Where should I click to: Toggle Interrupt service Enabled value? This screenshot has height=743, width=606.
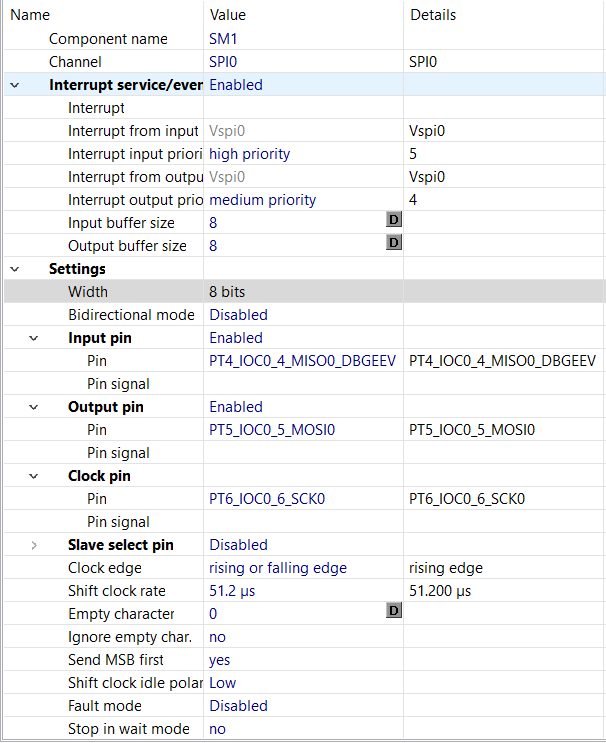(x=236, y=85)
